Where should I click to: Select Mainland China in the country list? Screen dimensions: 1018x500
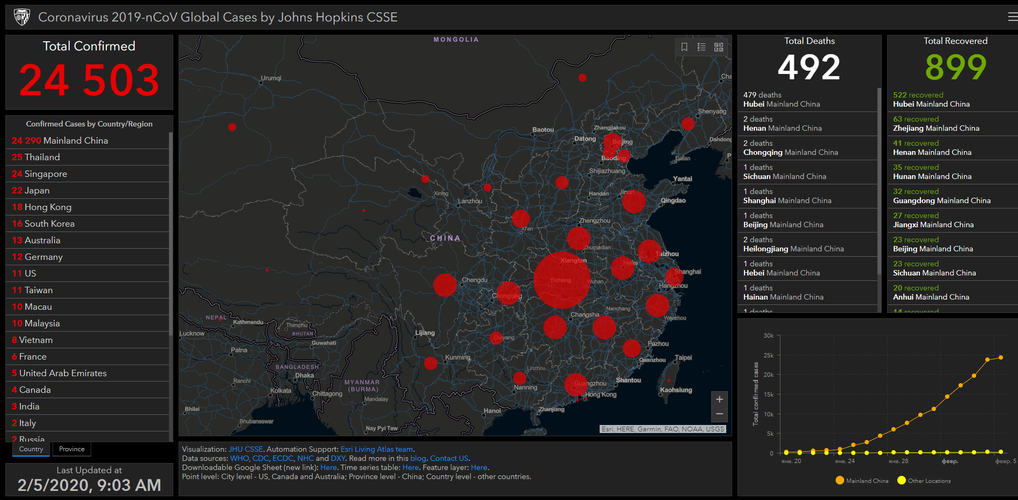click(60, 140)
